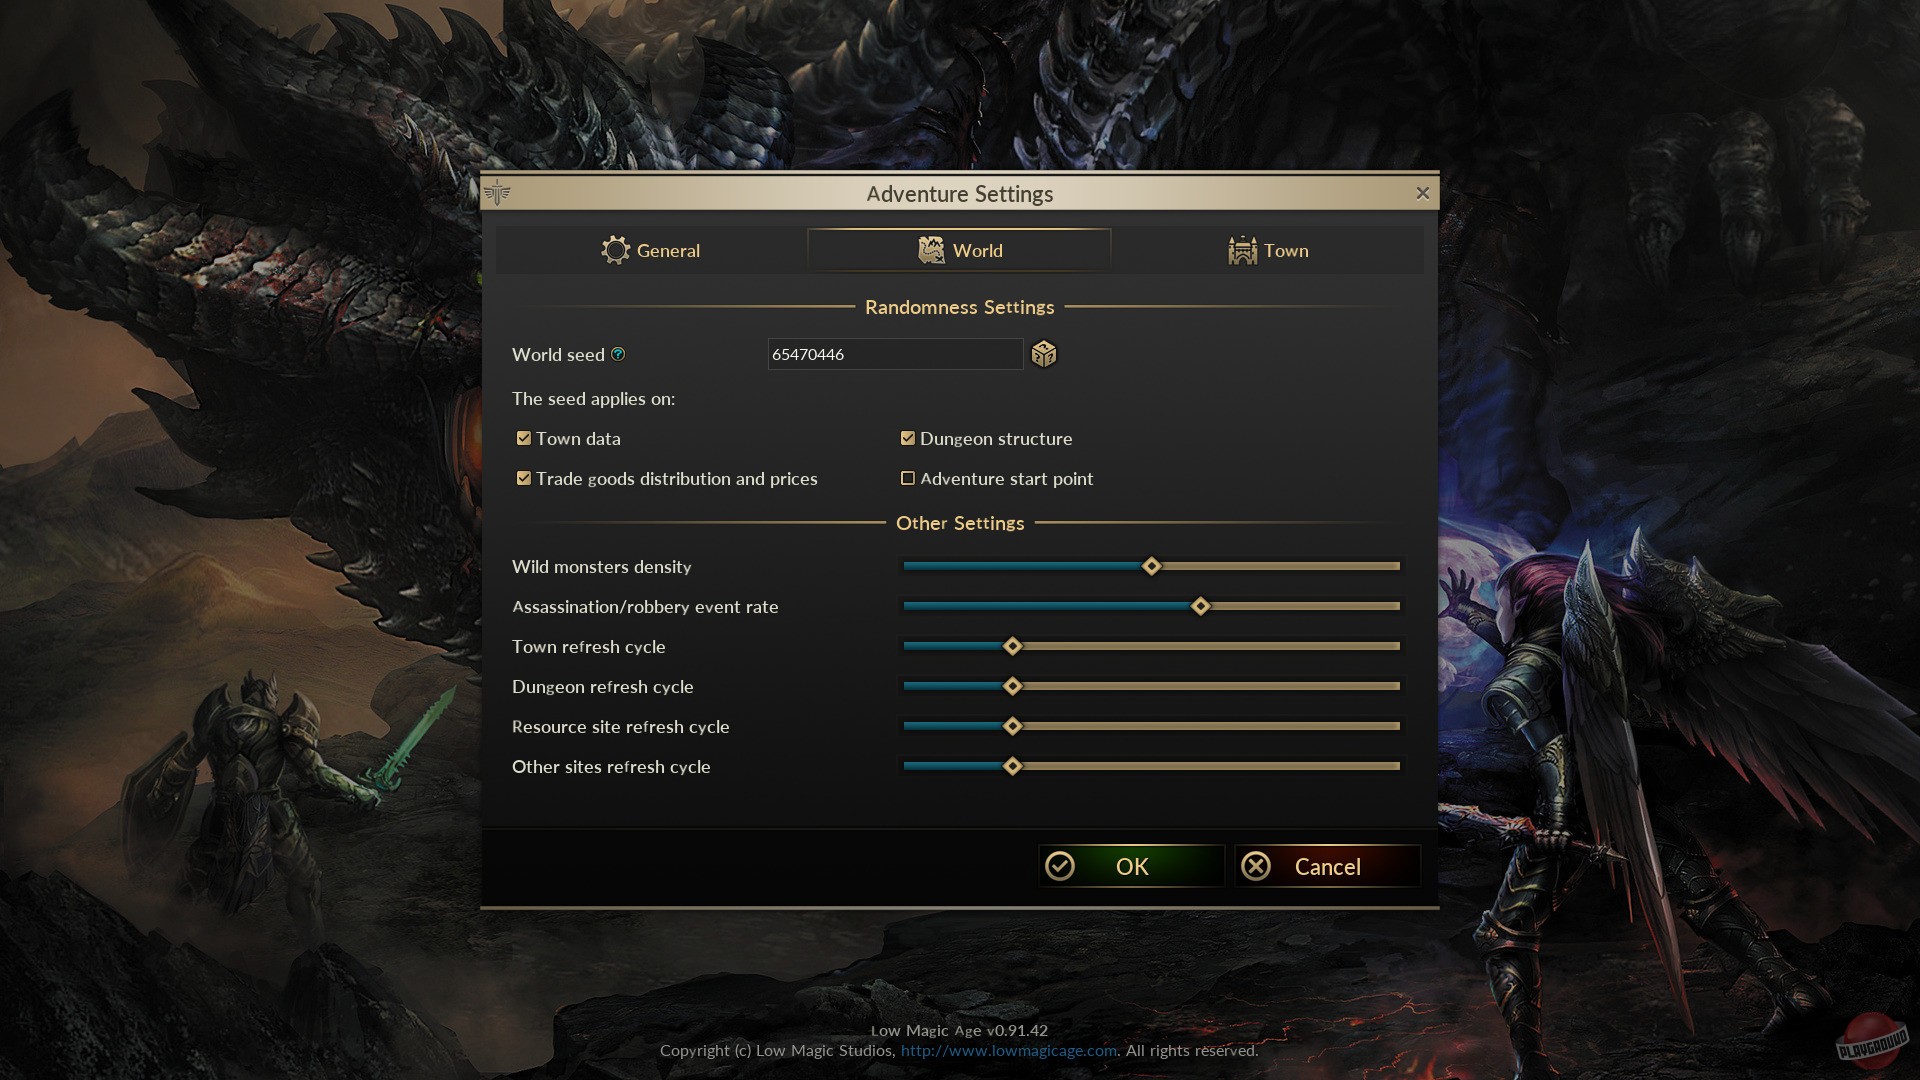Screen dimensions: 1920x1080
Task: Uncheck the Town data checkbox
Action: tap(523, 438)
